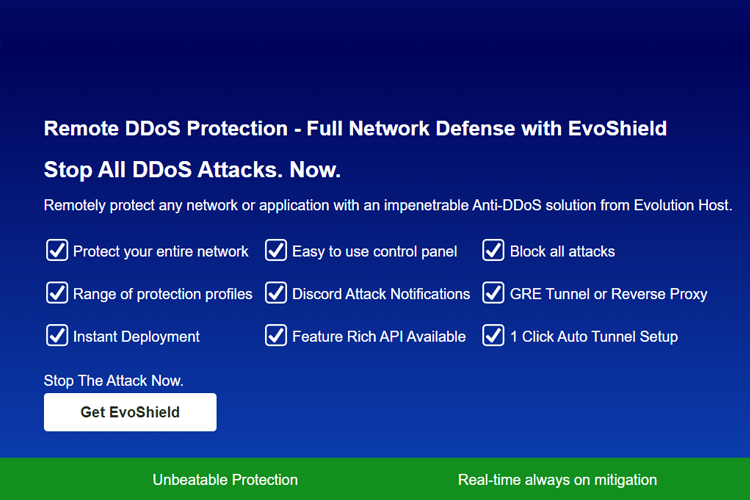Toggle the "Block all attacks" checkmark
The height and width of the screenshot is (500, 750).
click(x=493, y=250)
